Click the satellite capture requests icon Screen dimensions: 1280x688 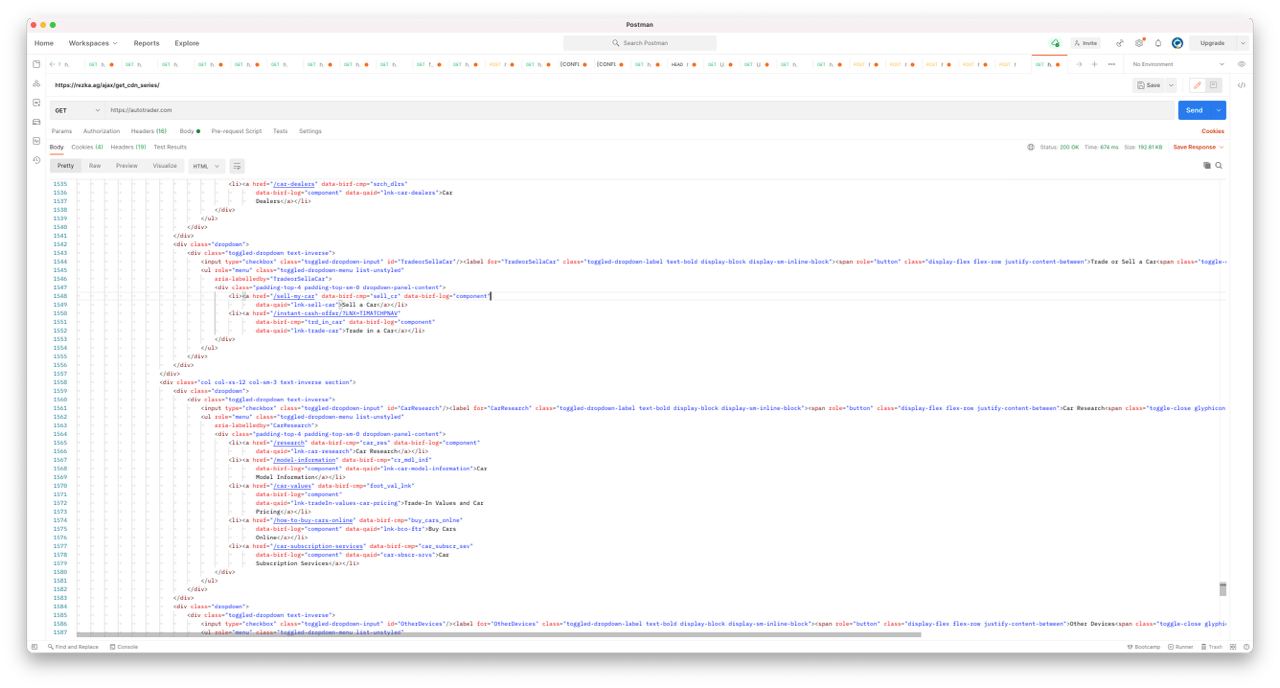click(1120, 43)
